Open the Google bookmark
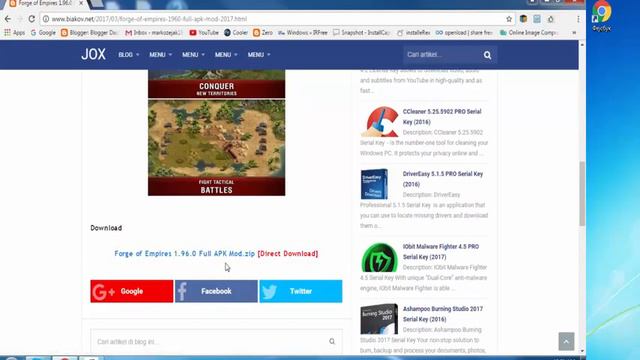The width and height of the screenshot is (640, 360). [43, 33]
